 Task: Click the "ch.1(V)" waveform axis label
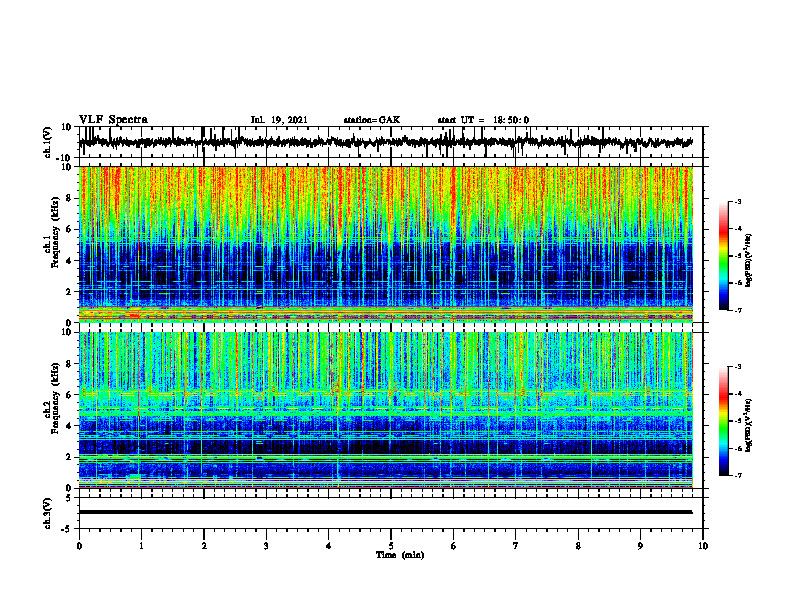tap(48, 142)
